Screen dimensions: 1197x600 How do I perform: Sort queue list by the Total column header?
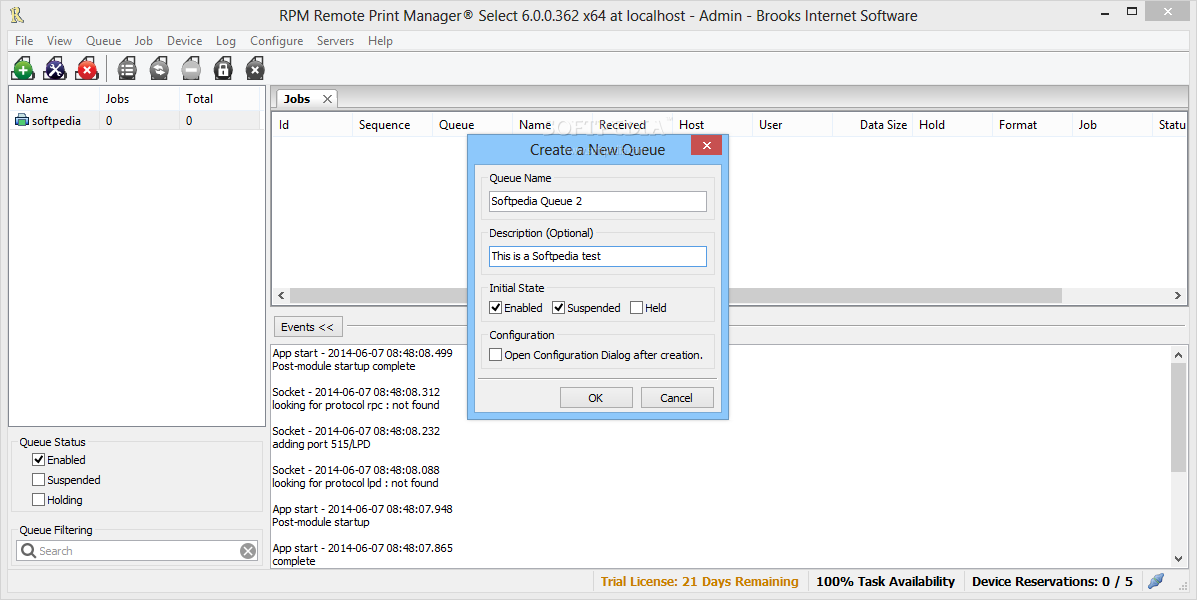220,98
